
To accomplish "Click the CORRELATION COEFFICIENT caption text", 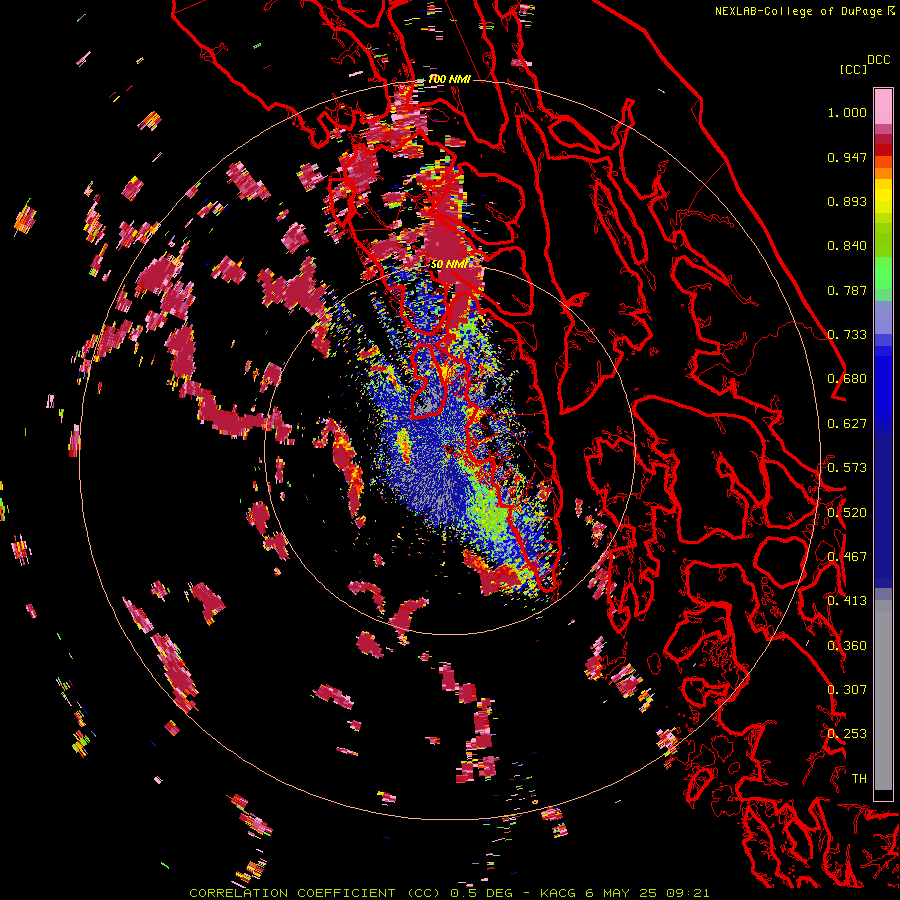I will [x=292, y=893].
